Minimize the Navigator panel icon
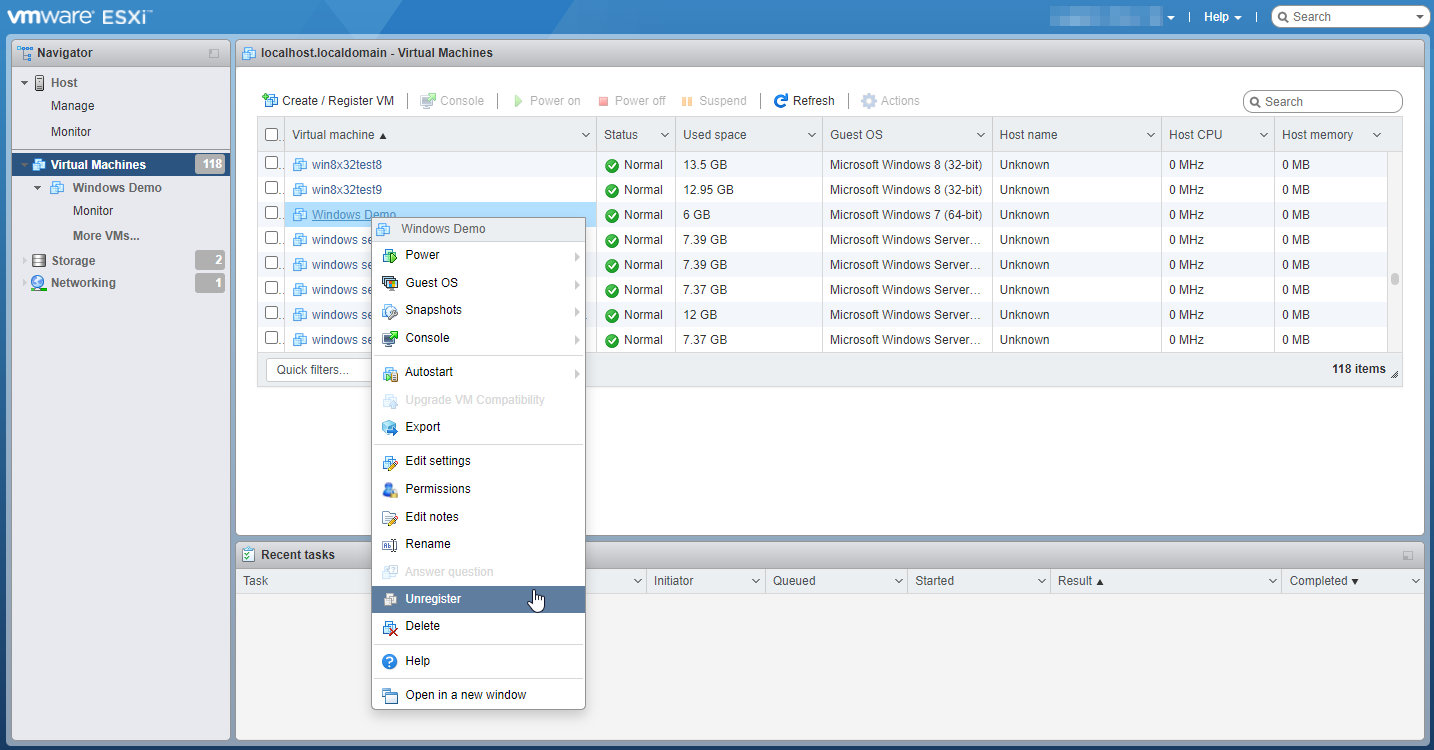This screenshot has height=750, width=1434. 214,53
